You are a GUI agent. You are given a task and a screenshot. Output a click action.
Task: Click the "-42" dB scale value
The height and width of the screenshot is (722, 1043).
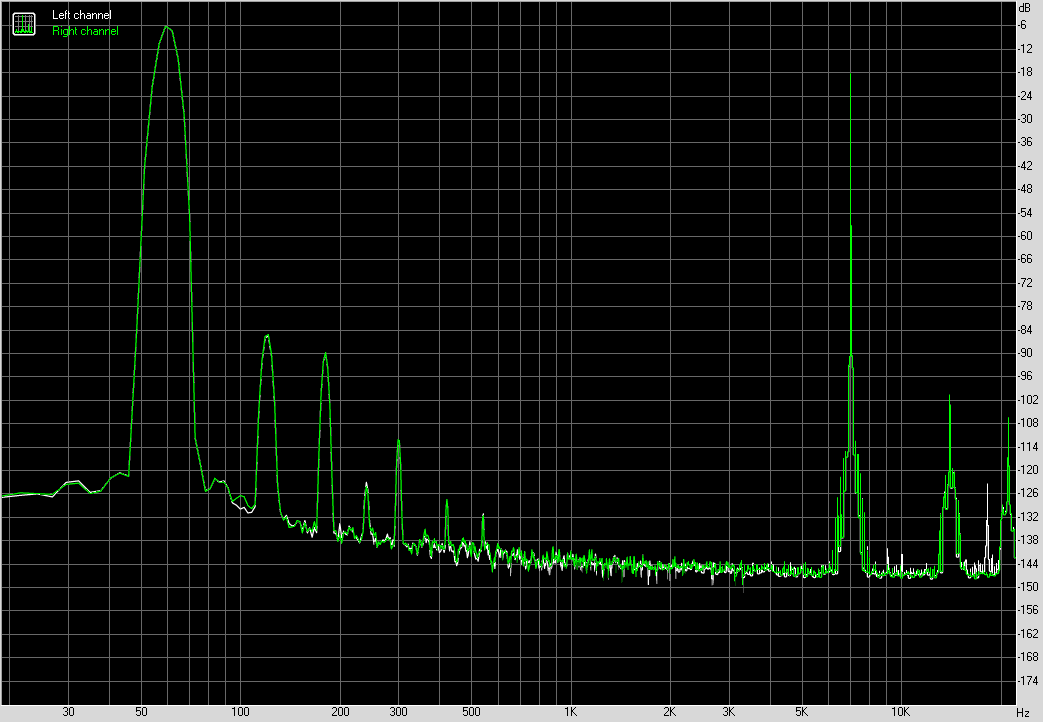[x=1025, y=166]
